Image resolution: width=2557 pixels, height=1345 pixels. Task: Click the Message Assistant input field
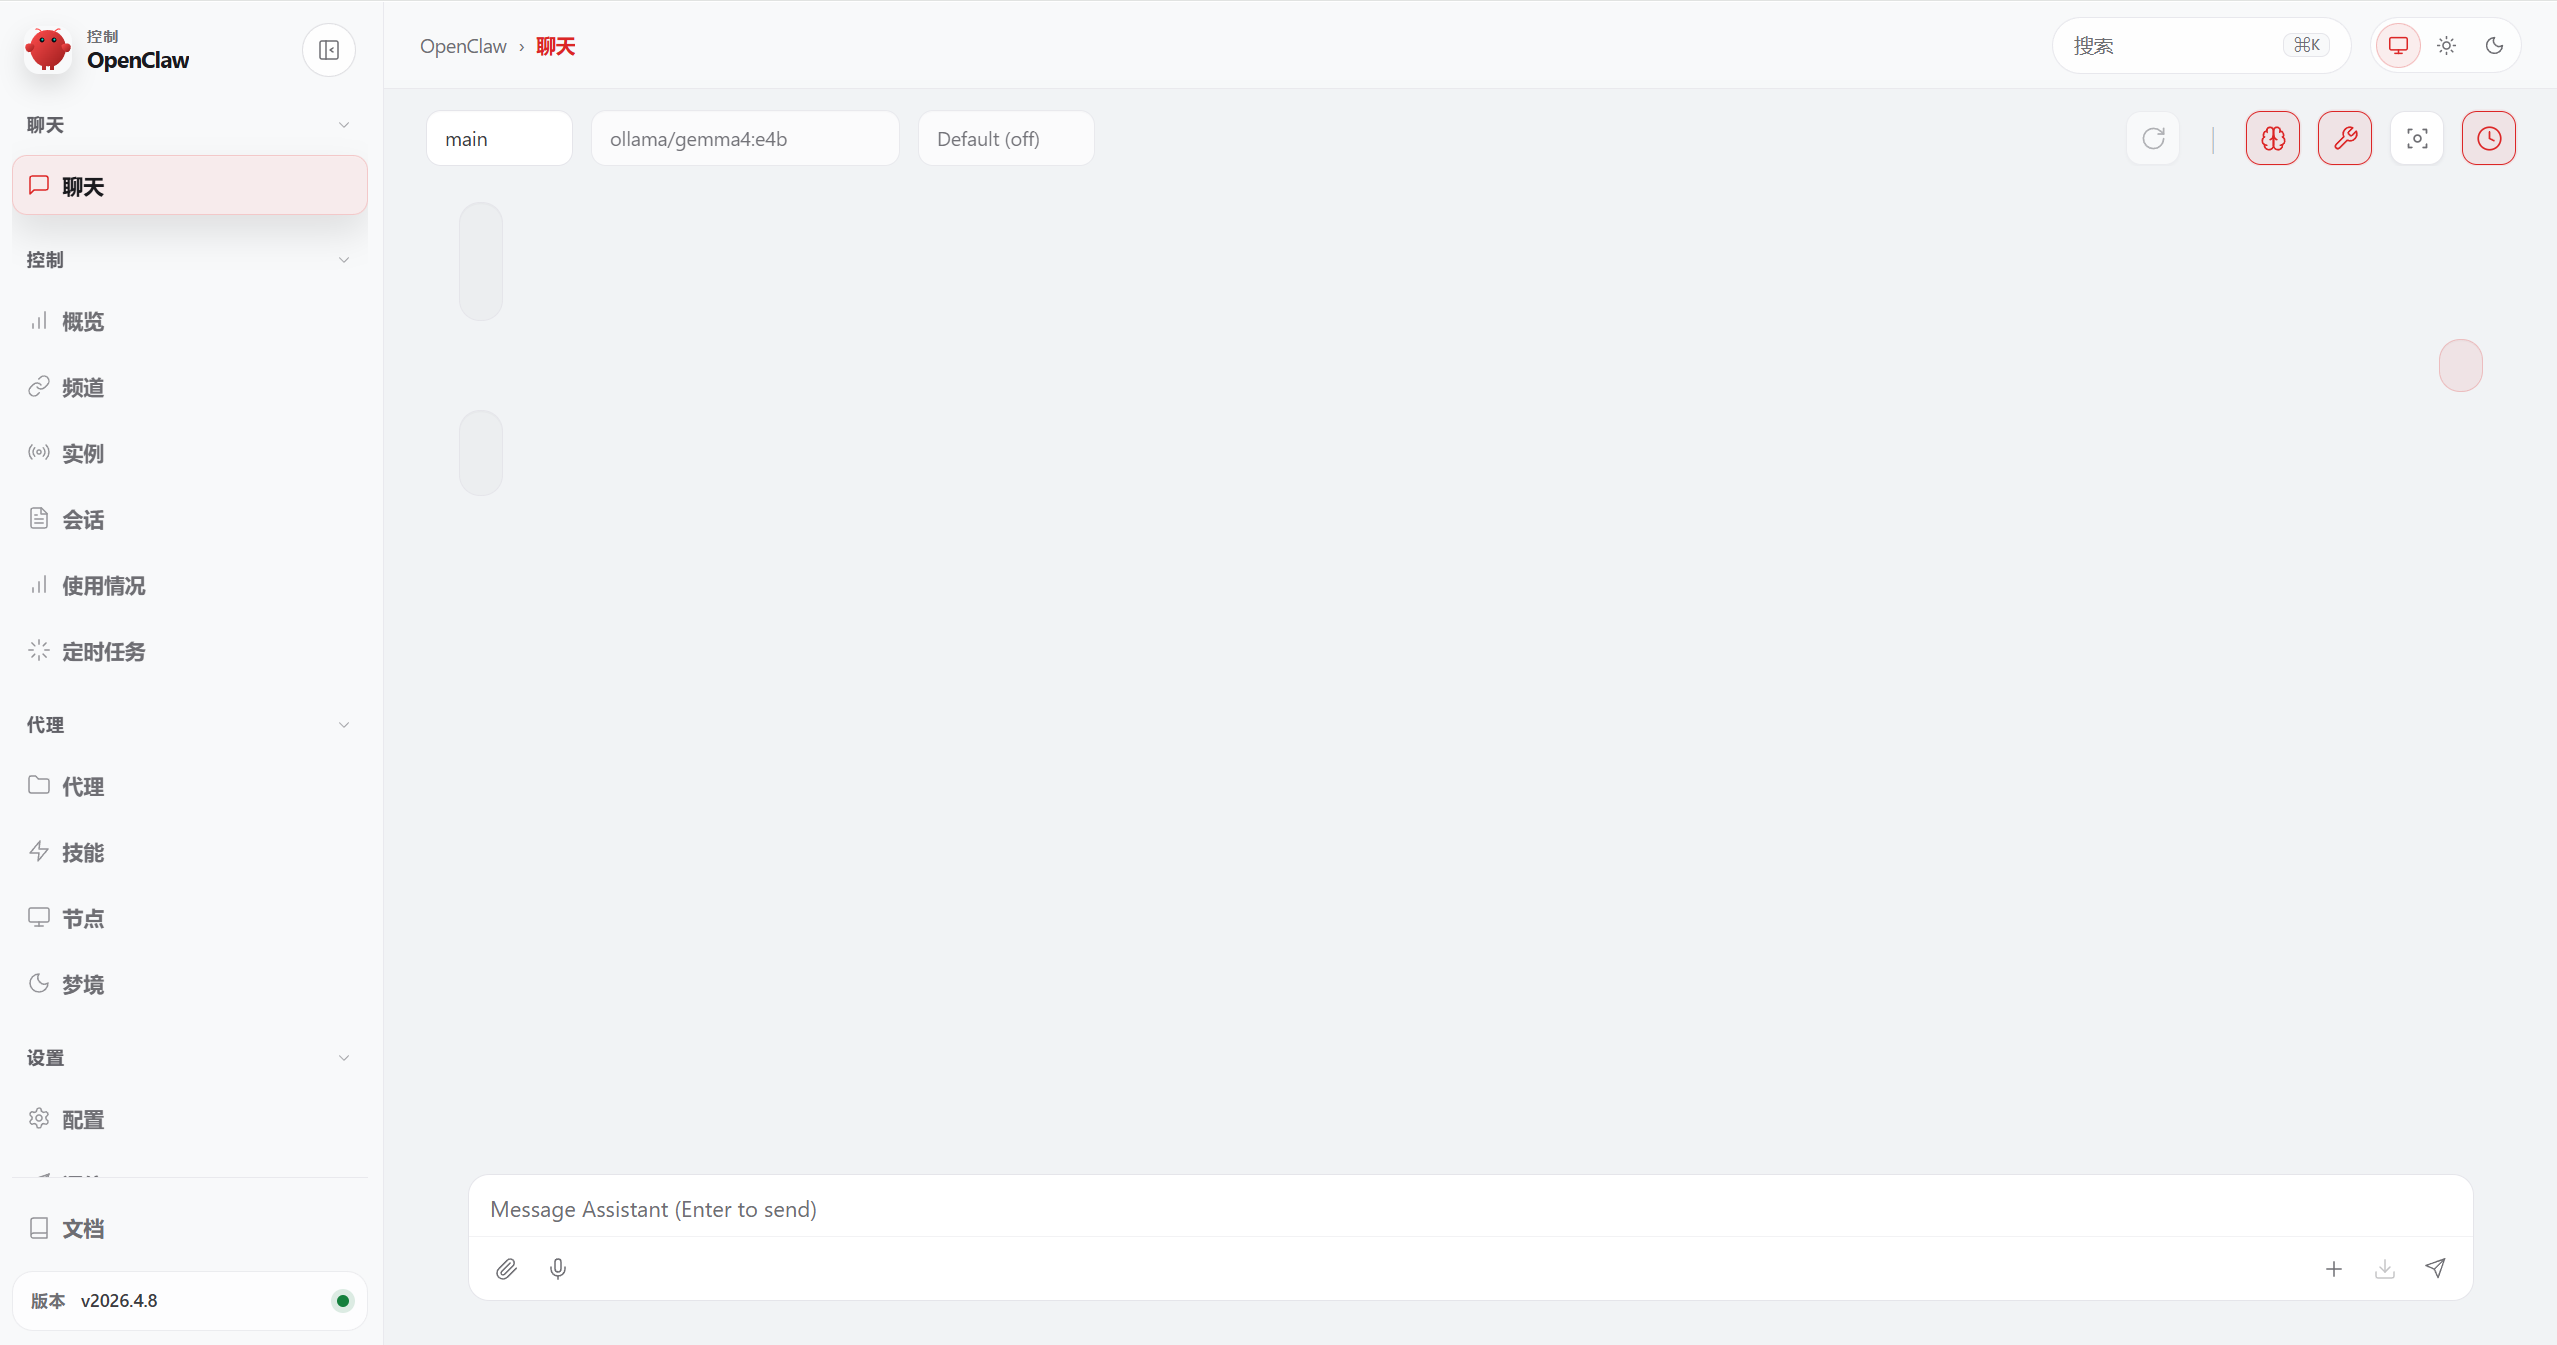click(x=1470, y=1209)
